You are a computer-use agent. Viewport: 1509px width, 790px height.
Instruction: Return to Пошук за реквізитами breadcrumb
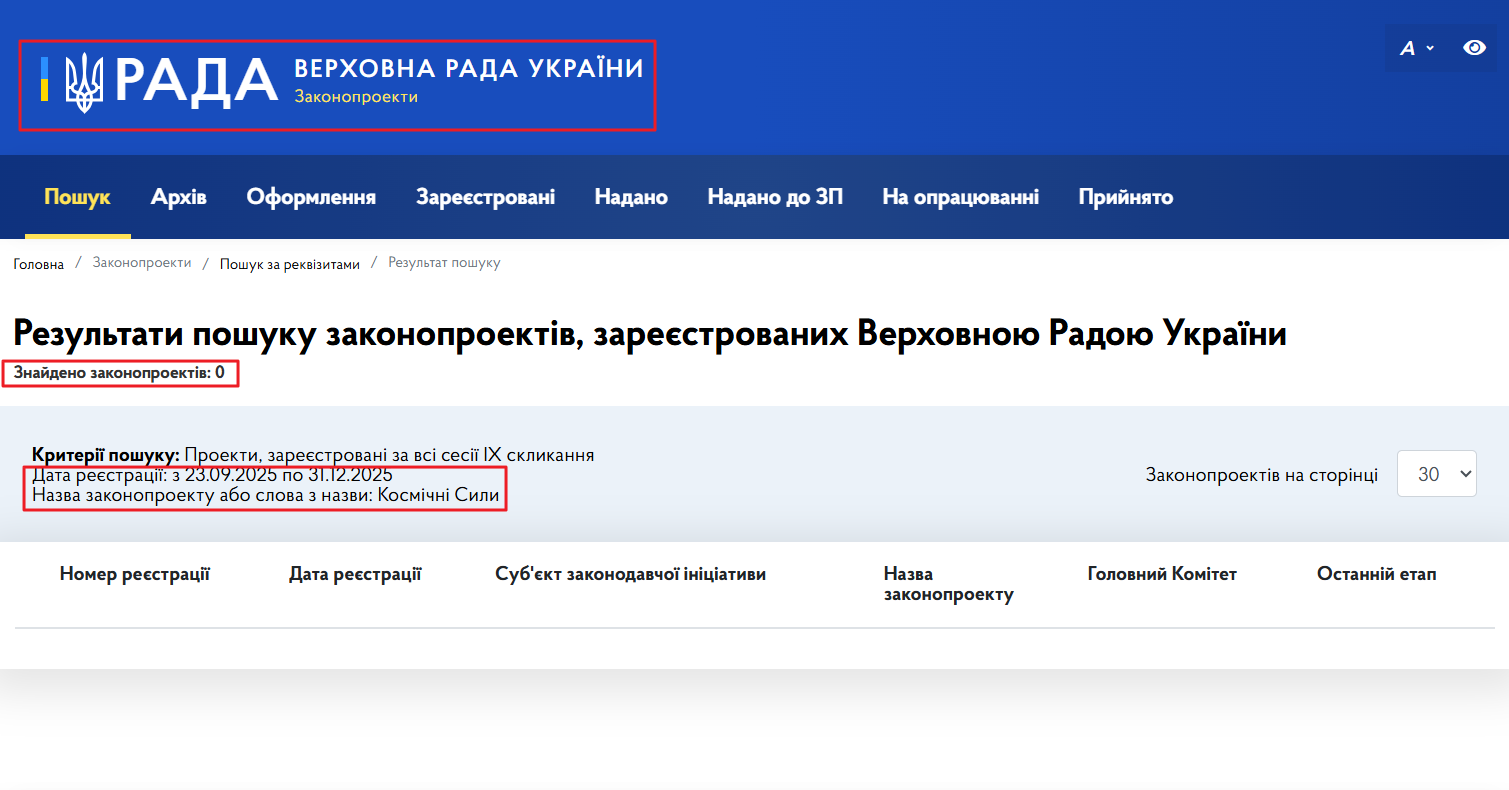290,264
